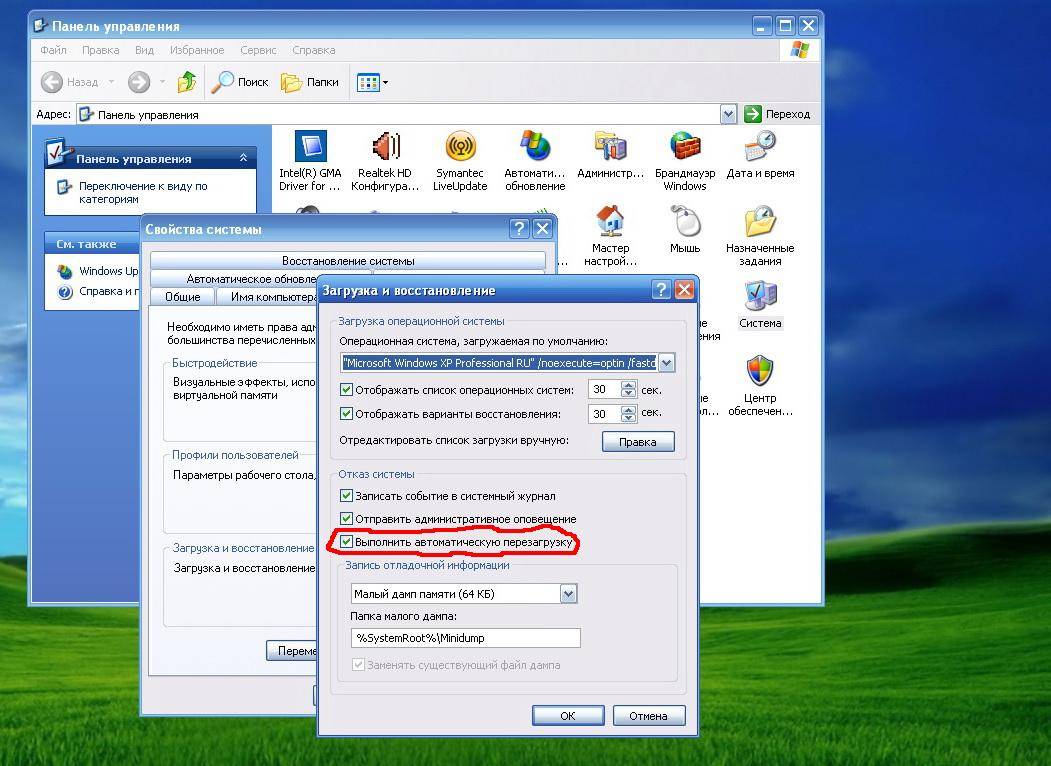Close the System Properties (Свойства системы) window
Viewport: 1051px width, 766px height.
[x=542, y=229]
